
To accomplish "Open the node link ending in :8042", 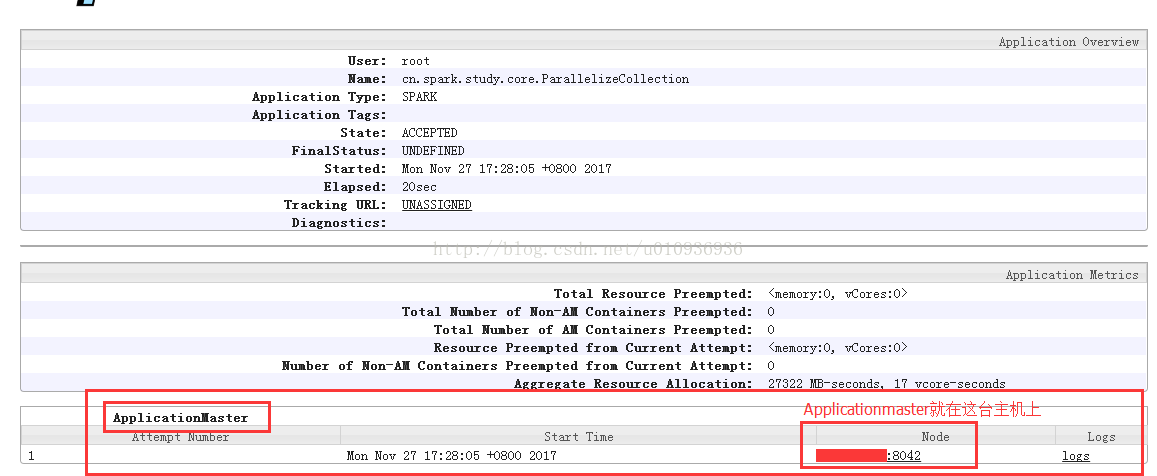I will point(868,456).
